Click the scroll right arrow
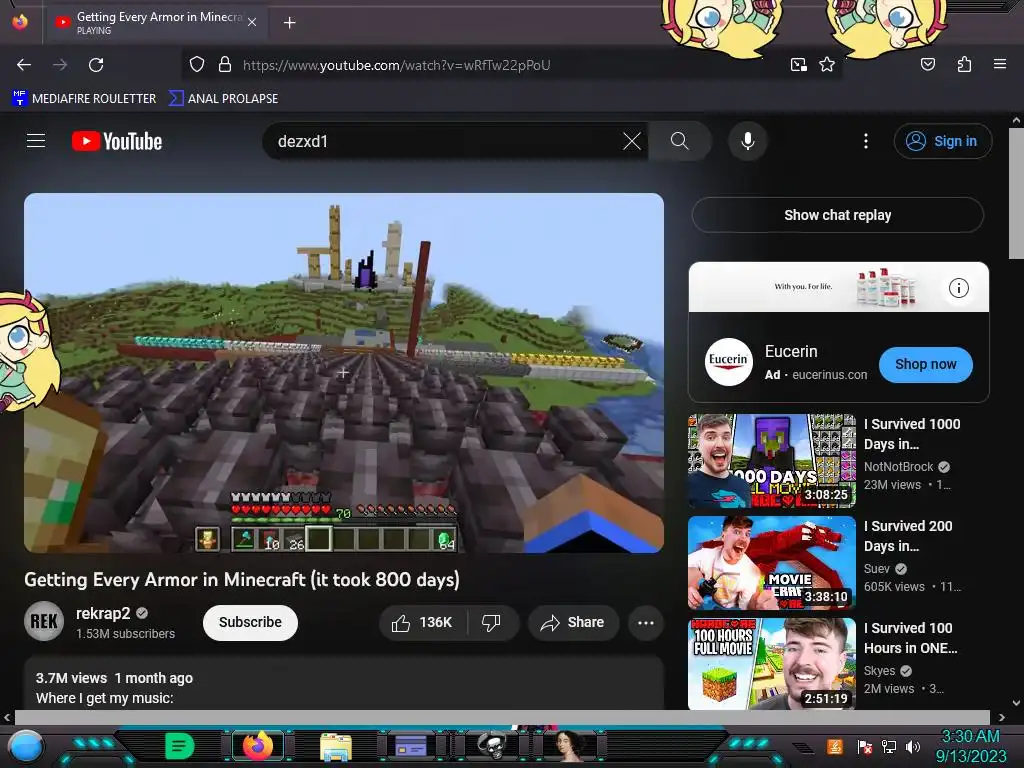The width and height of the screenshot is (1024, 768). point(1001,717)
